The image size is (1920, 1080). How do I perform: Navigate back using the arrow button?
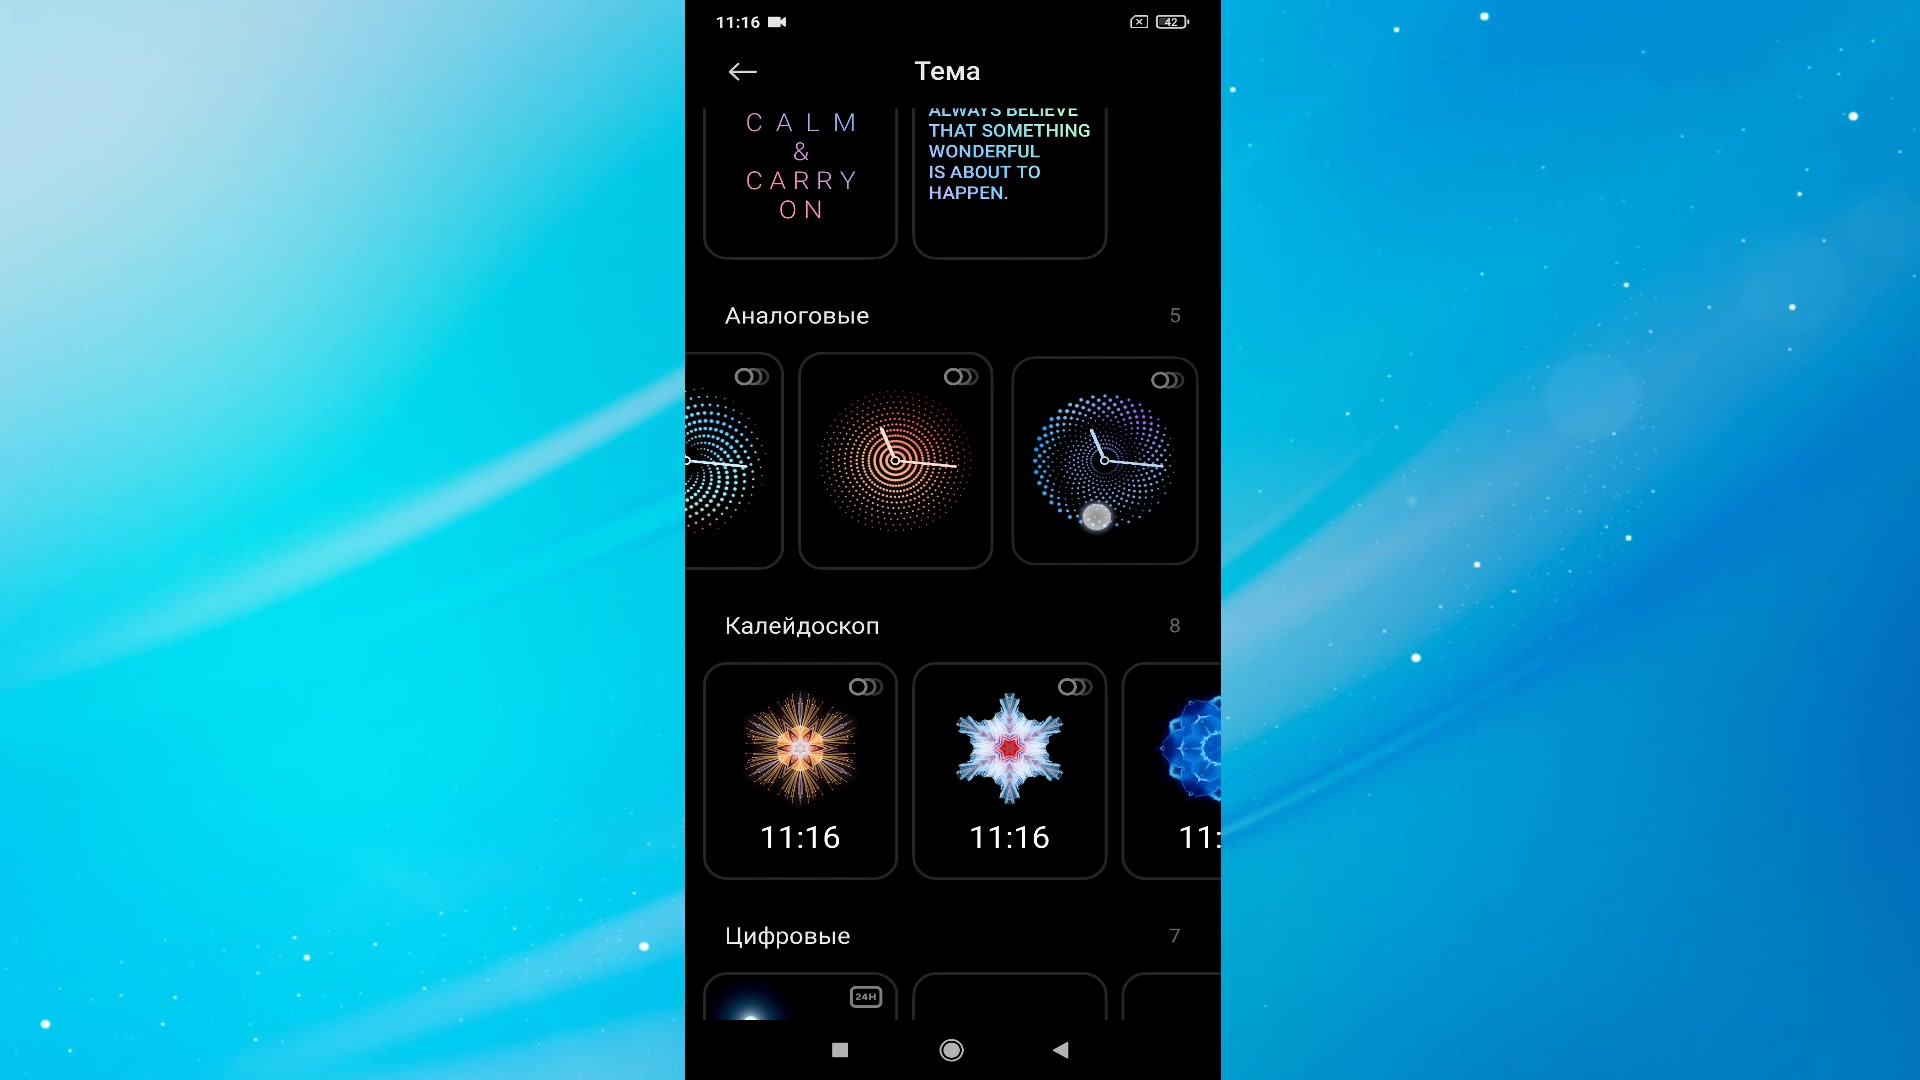coord(742,71)
